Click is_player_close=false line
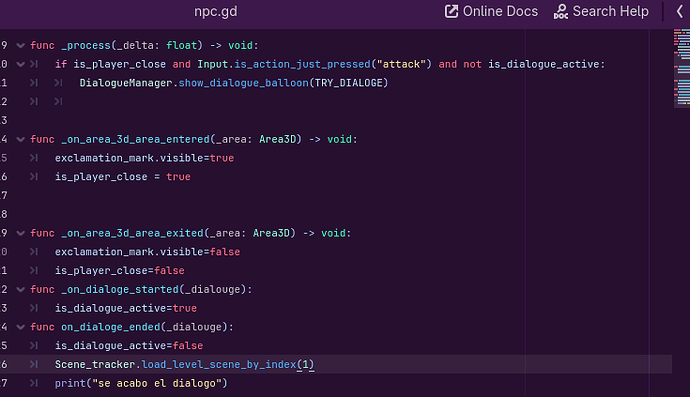The height and width of the screenshot is (397, 690). point(120,271)
